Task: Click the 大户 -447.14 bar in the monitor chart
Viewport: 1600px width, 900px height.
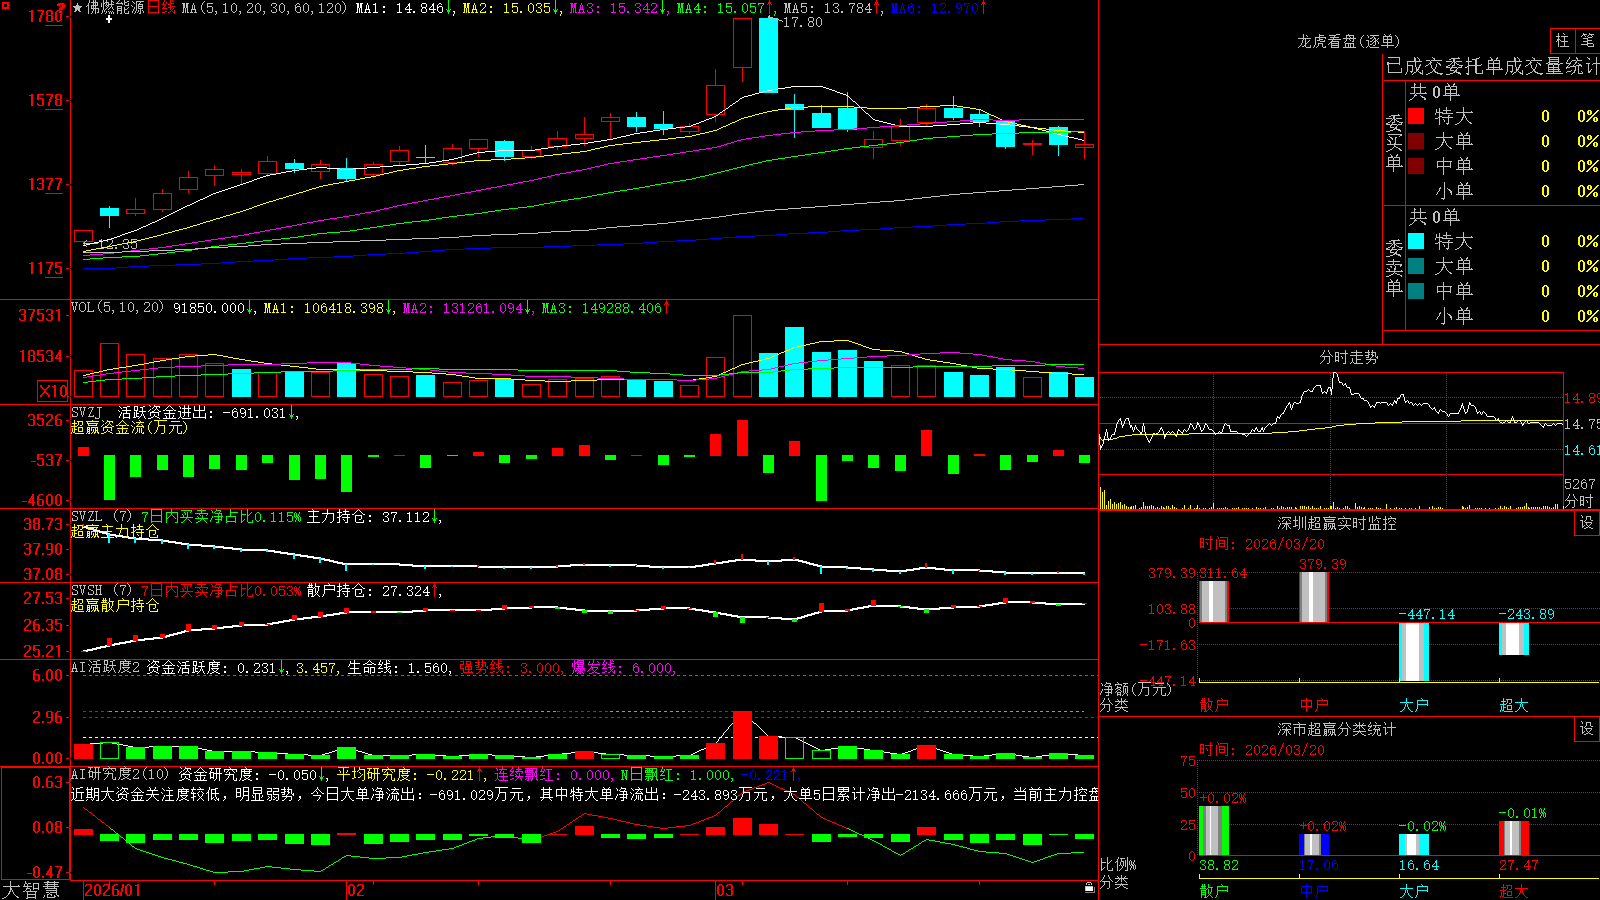Action: [x=1413, y=652]
